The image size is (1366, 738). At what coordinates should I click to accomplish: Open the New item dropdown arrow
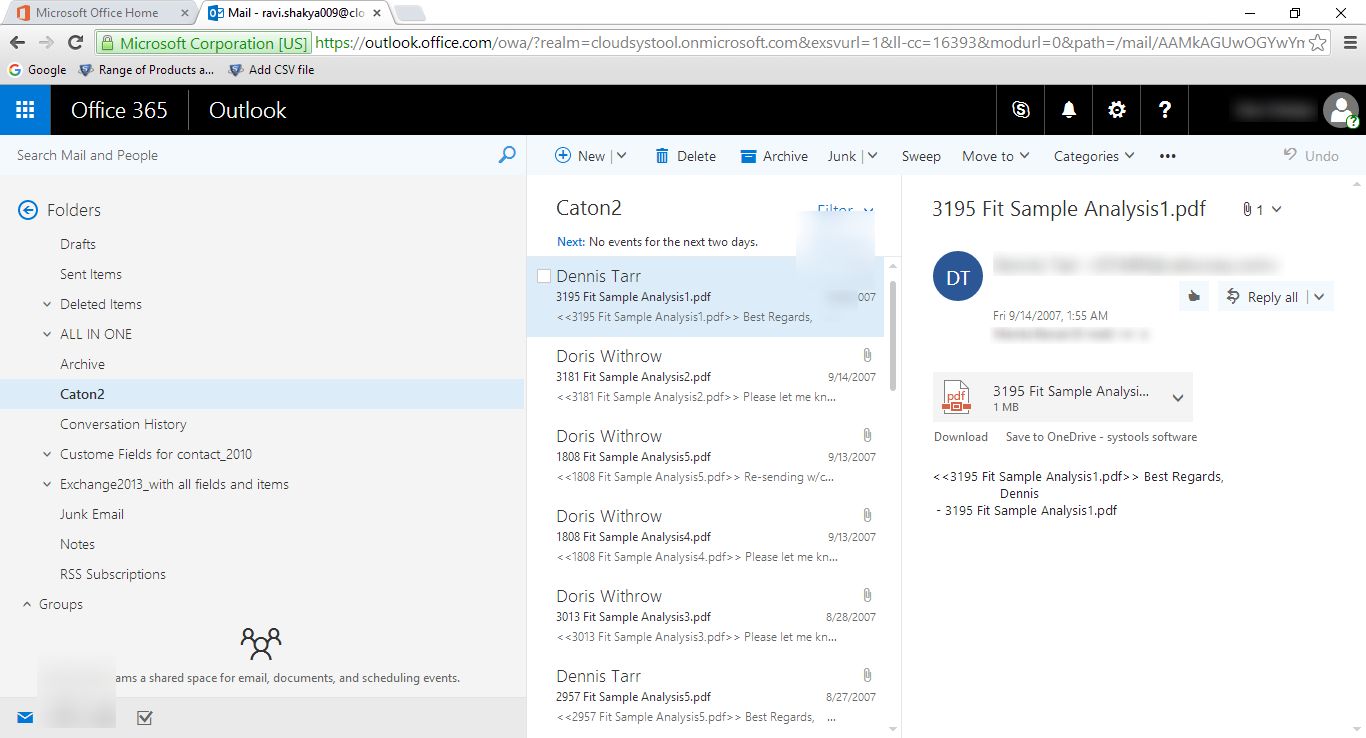pyautogui.click(x=621, y=156)
